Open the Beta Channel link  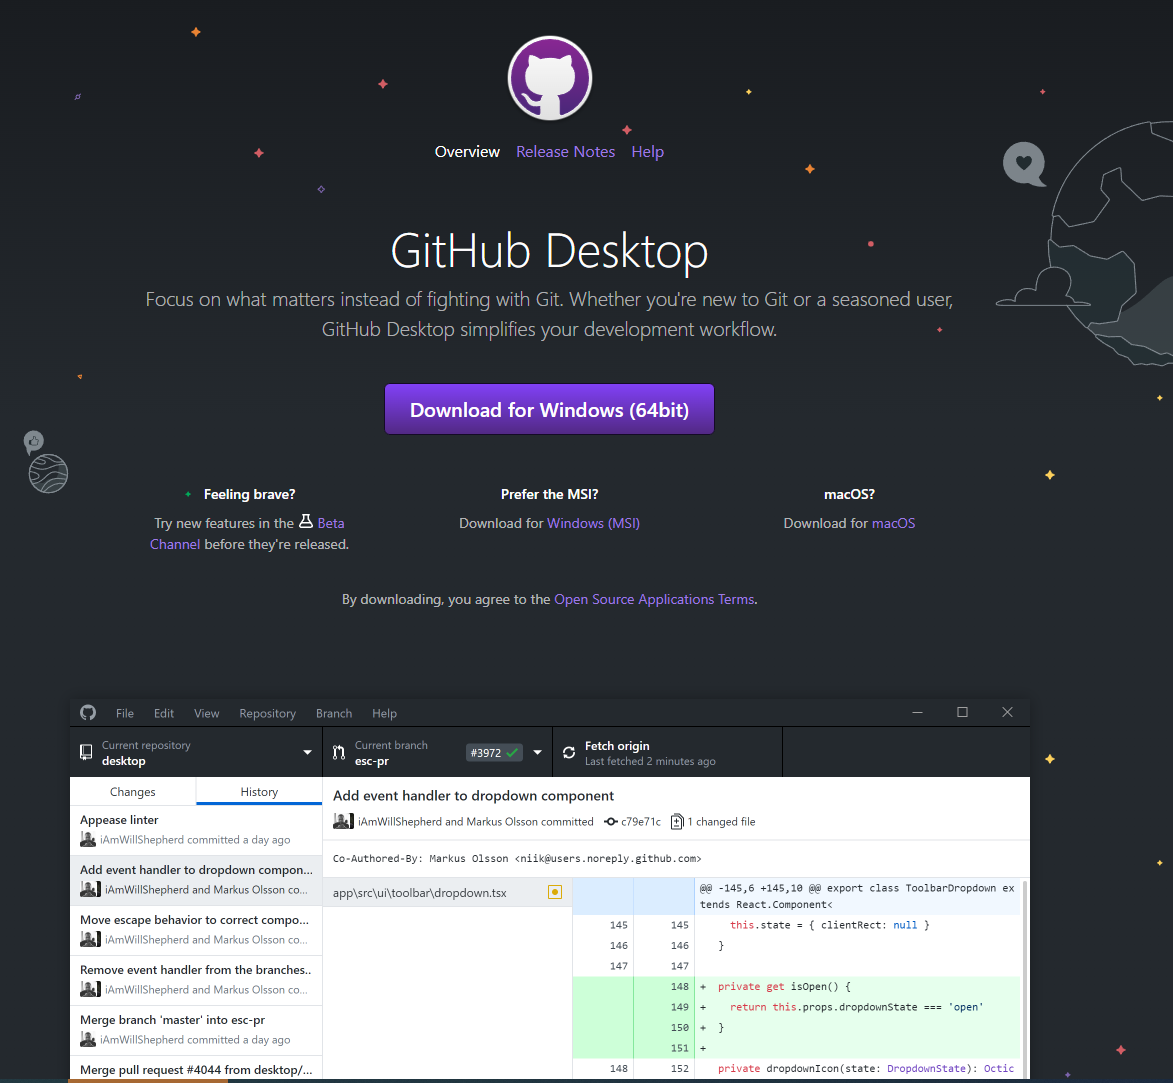[331, 524]
